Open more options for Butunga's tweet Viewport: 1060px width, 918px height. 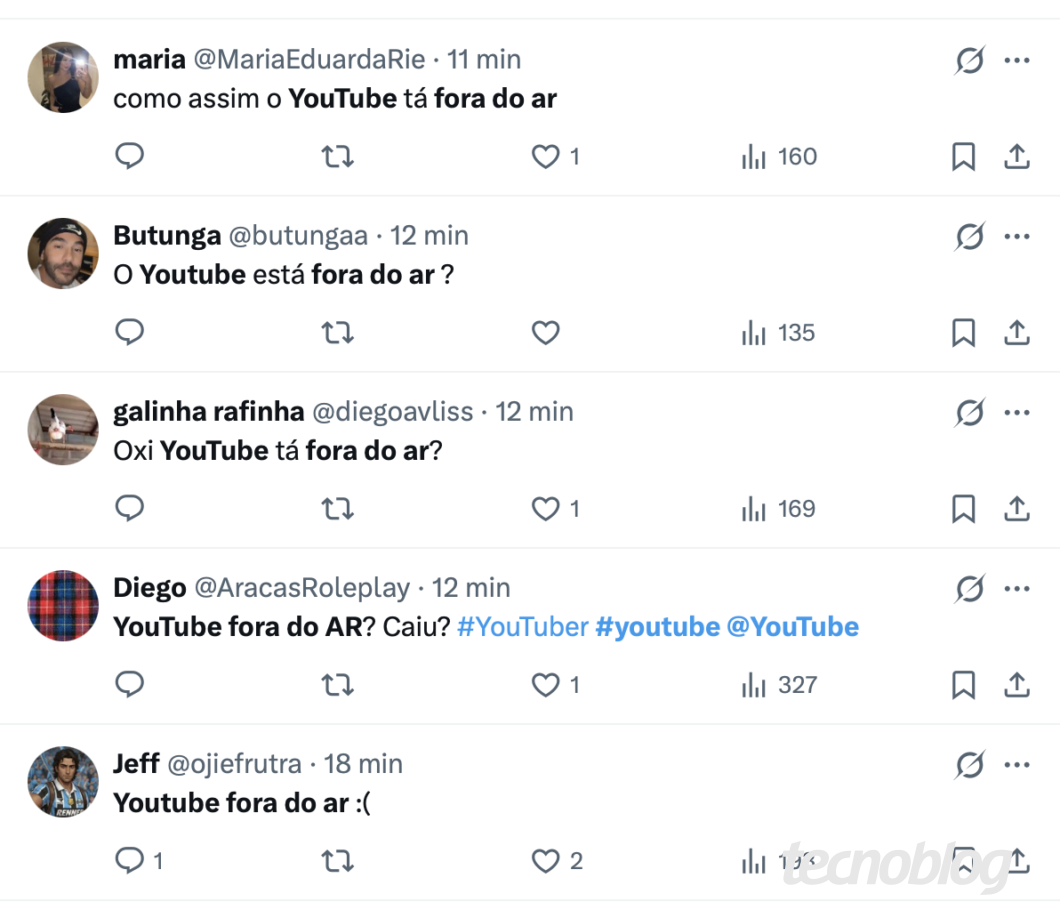coord(1017,237)
